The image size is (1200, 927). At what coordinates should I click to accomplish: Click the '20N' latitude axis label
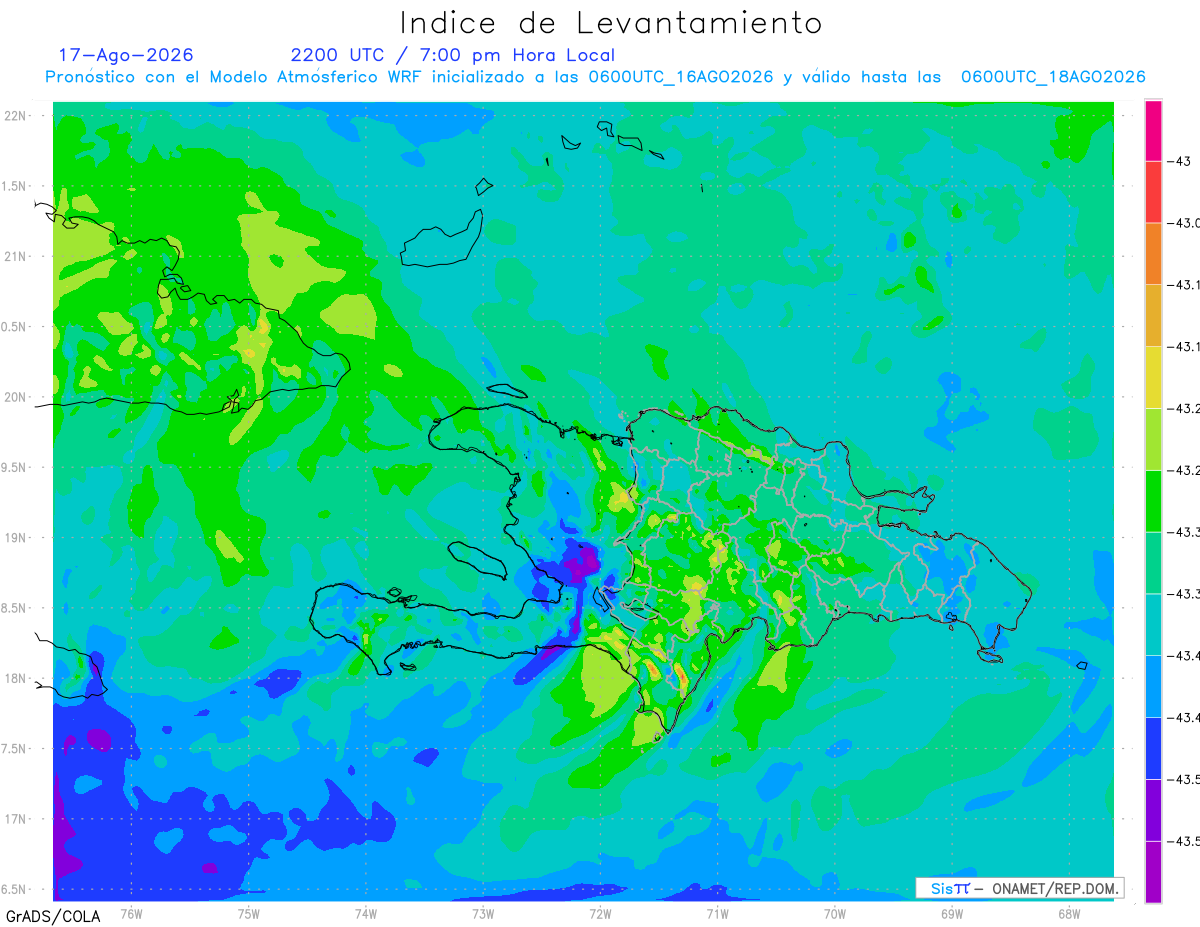tap(17, 397)
